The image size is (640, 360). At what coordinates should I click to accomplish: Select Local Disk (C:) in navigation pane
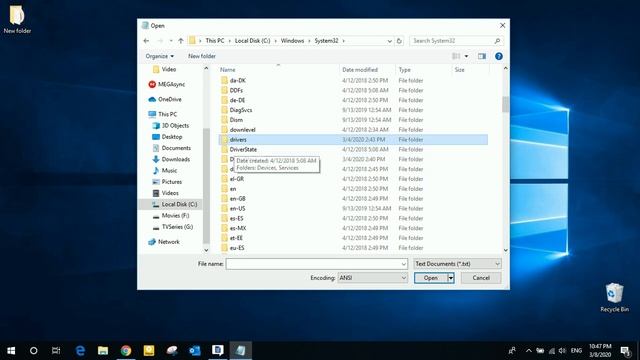click(x=175, y=204)
